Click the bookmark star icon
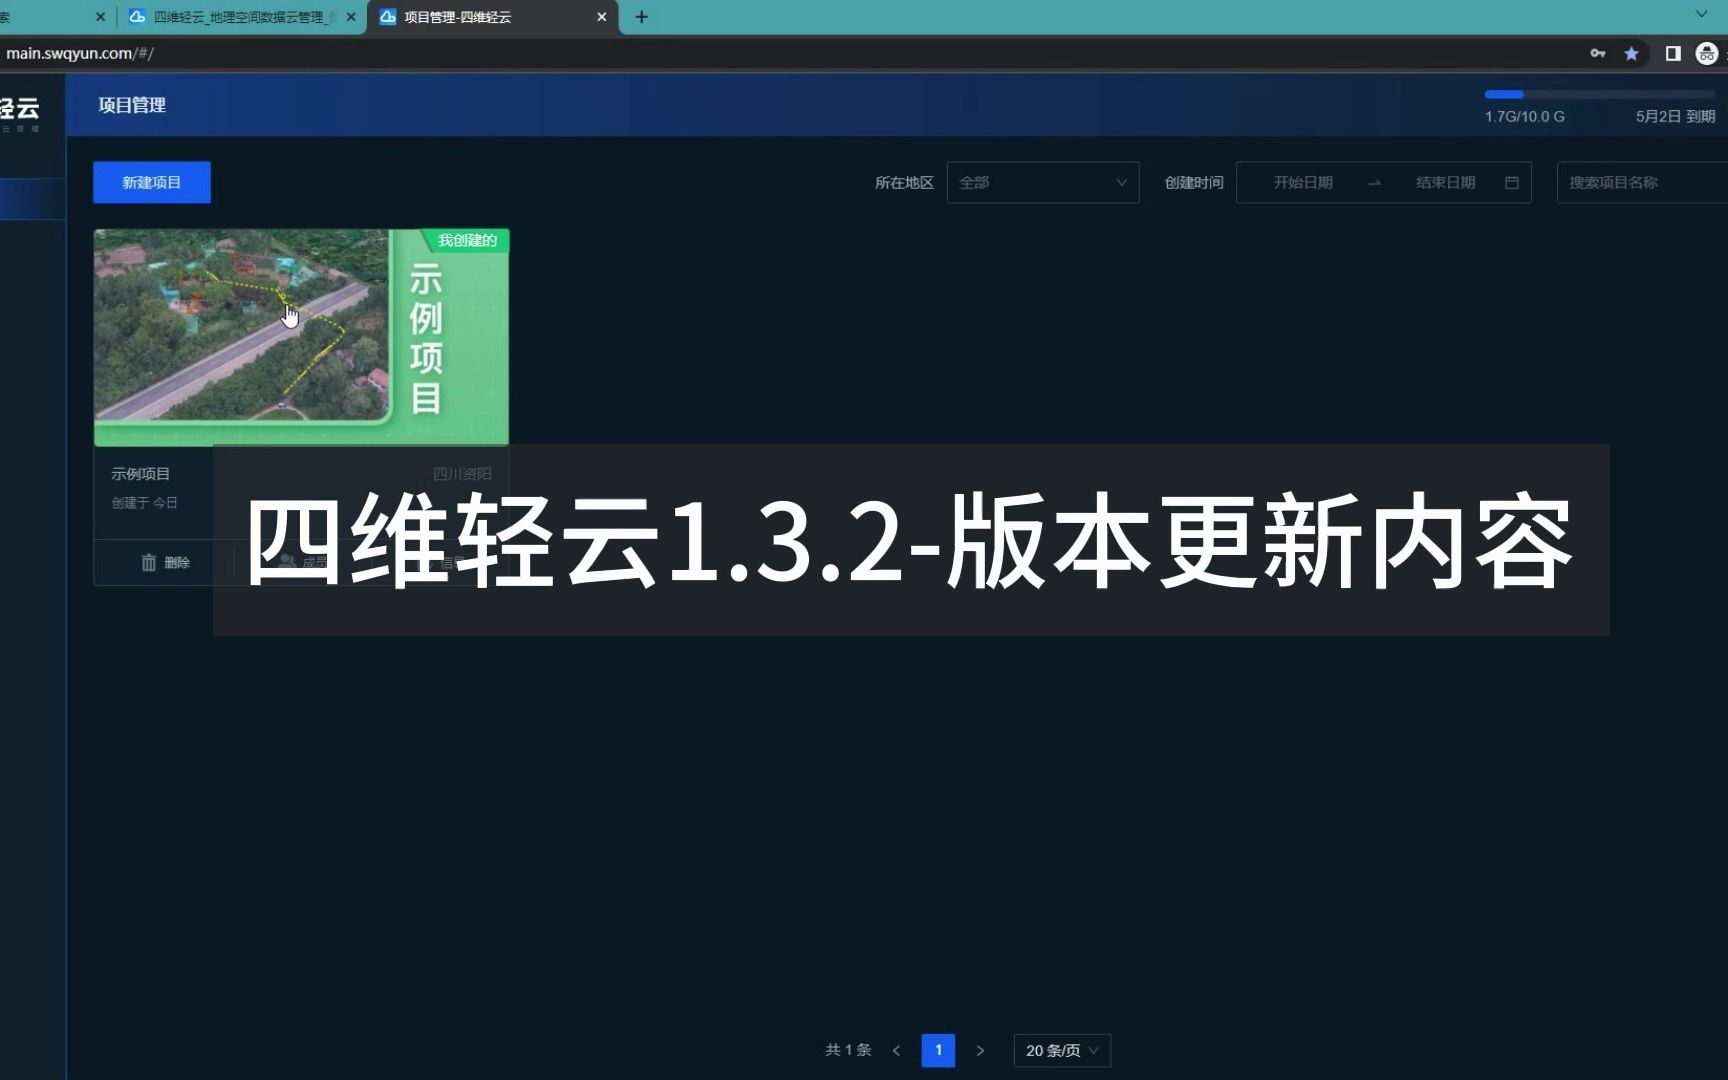This screenshot has width=1728, height=1080. pyautogui.click(x=1631, y=53)
